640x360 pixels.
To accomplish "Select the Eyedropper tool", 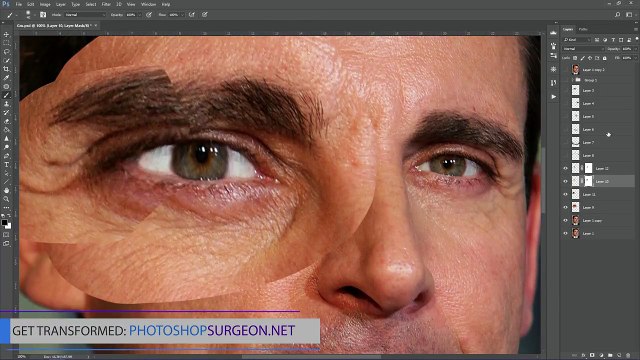I will pos(7,78).
